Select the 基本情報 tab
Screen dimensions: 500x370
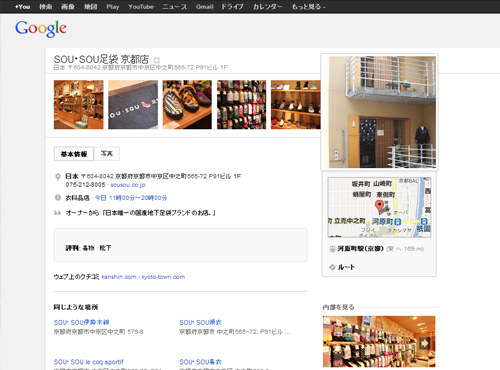(74, 154)
